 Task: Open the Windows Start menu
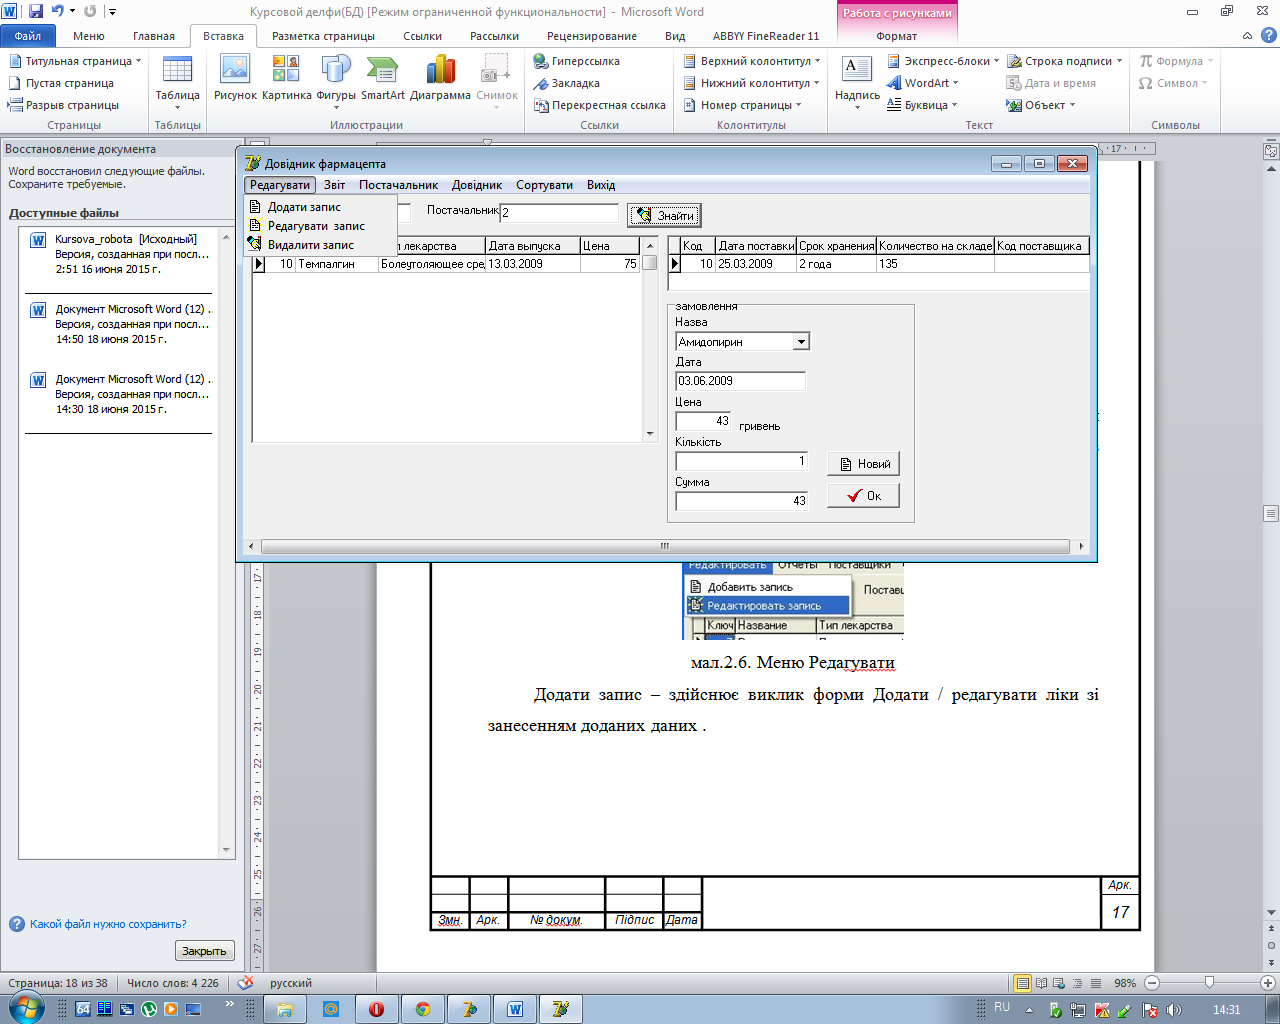tap(27, 1008)
